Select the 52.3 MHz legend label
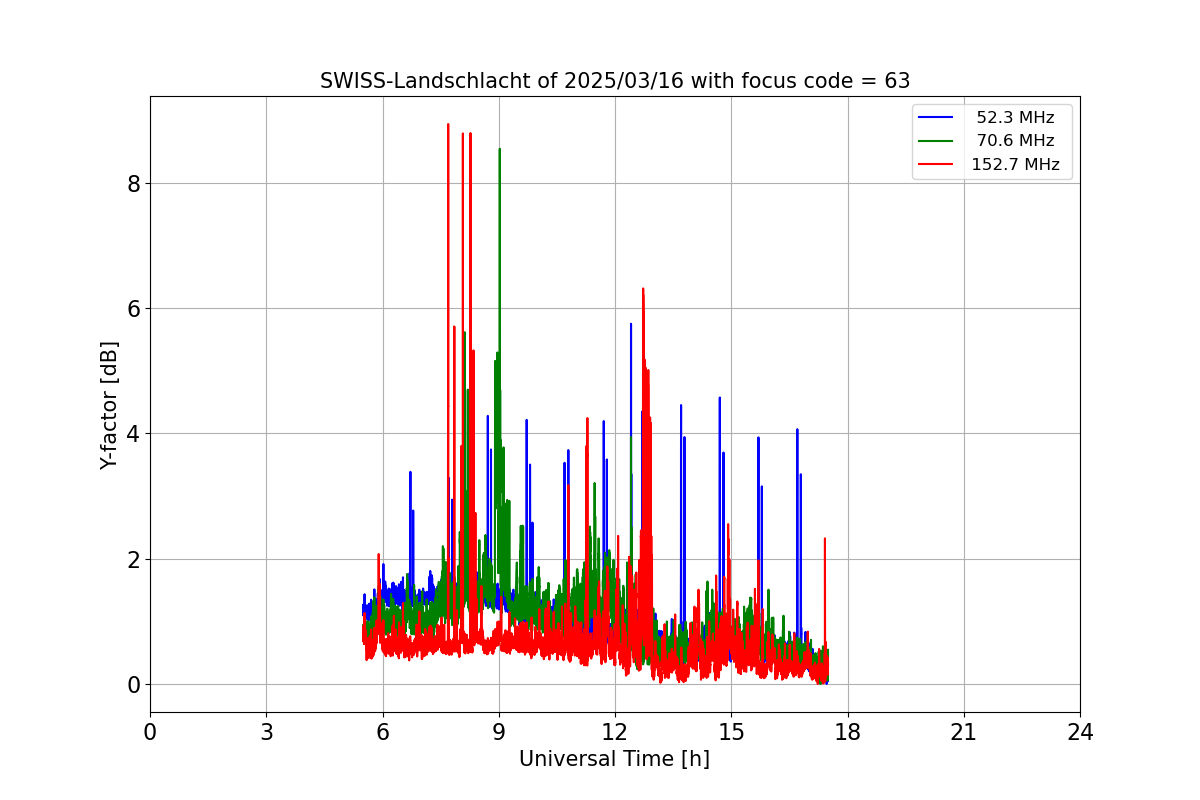Viewport: 1200px width, 800px height. pyautogui.click(x=1015, y=118)
